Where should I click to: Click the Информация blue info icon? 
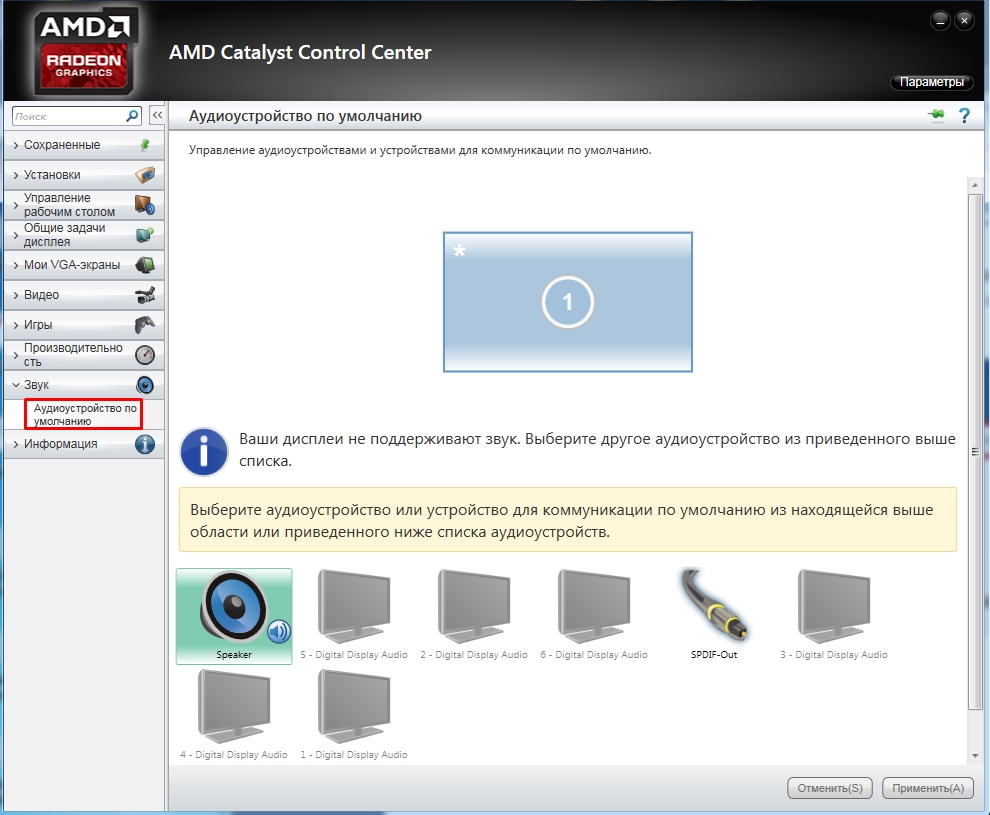145,444
